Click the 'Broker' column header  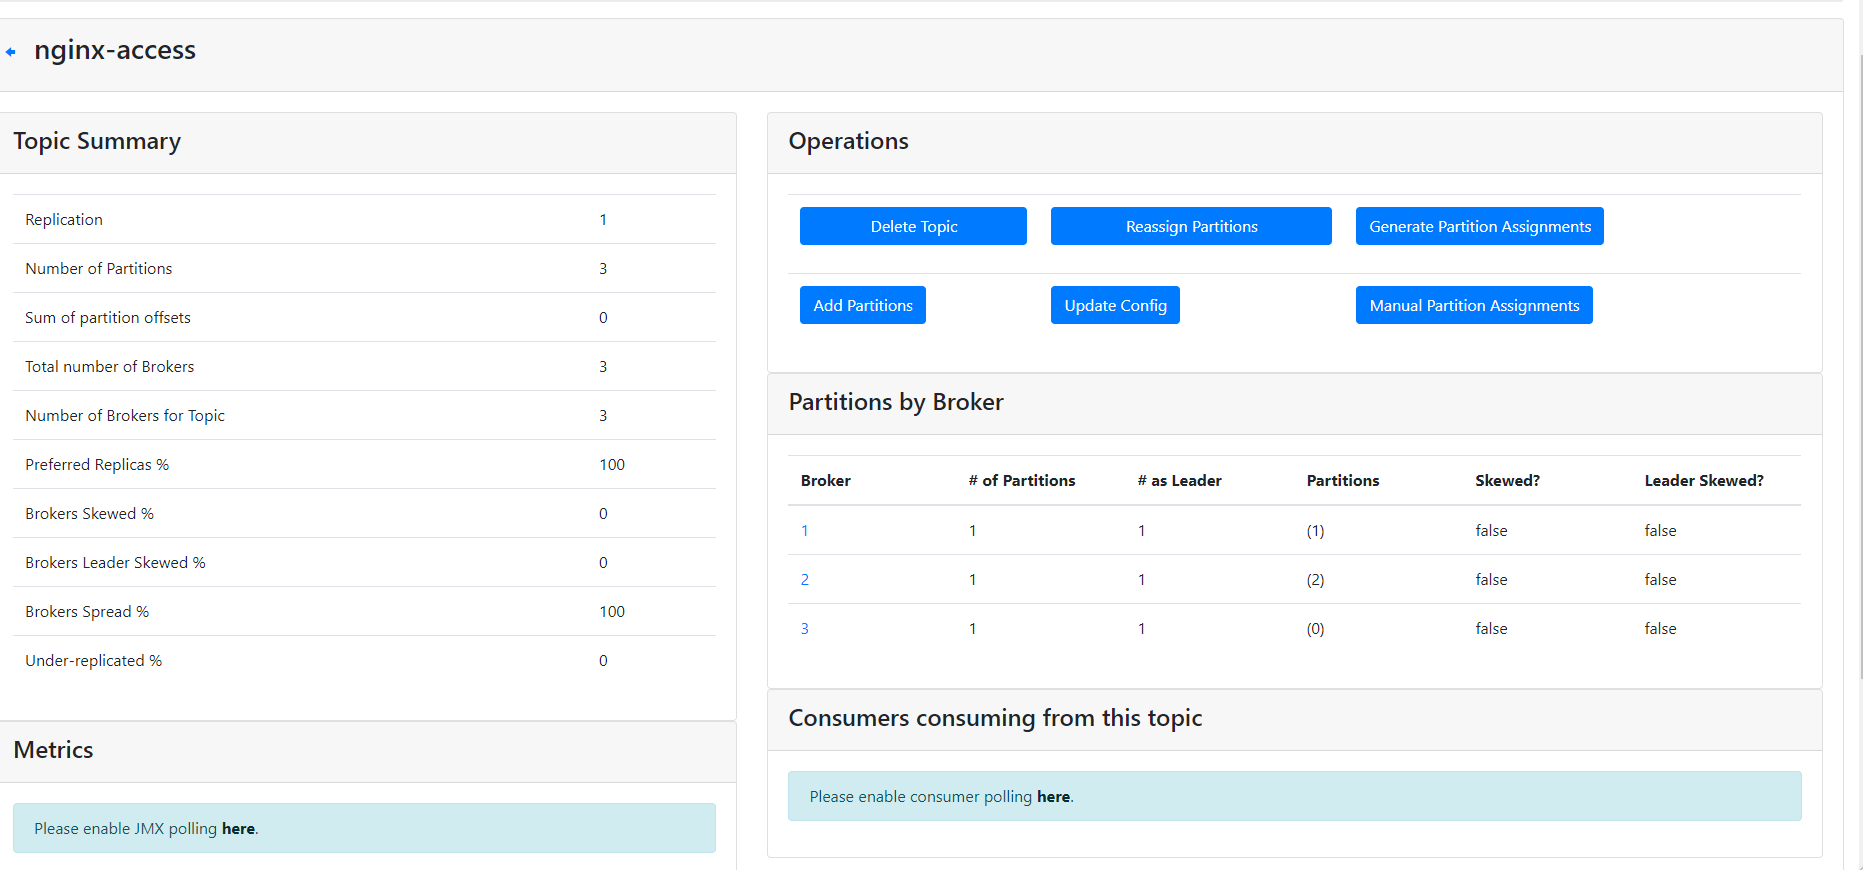[x=825, y=481]
